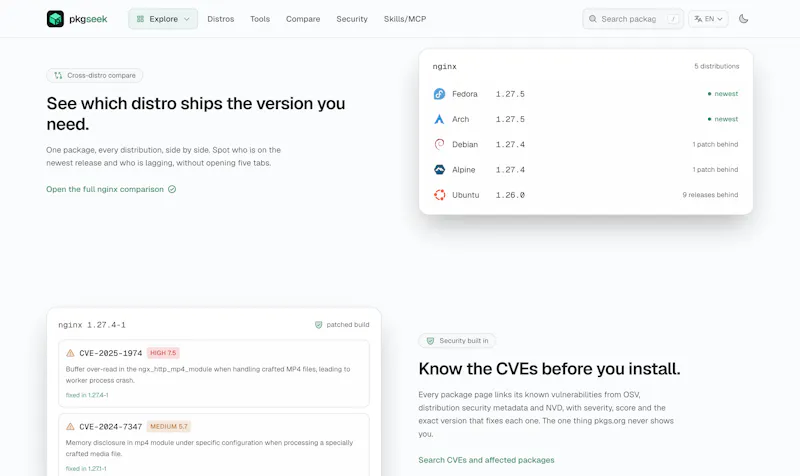Click the Cross-distro compare badge
Screen dimensions: 800x476
[x=94, y=76]
